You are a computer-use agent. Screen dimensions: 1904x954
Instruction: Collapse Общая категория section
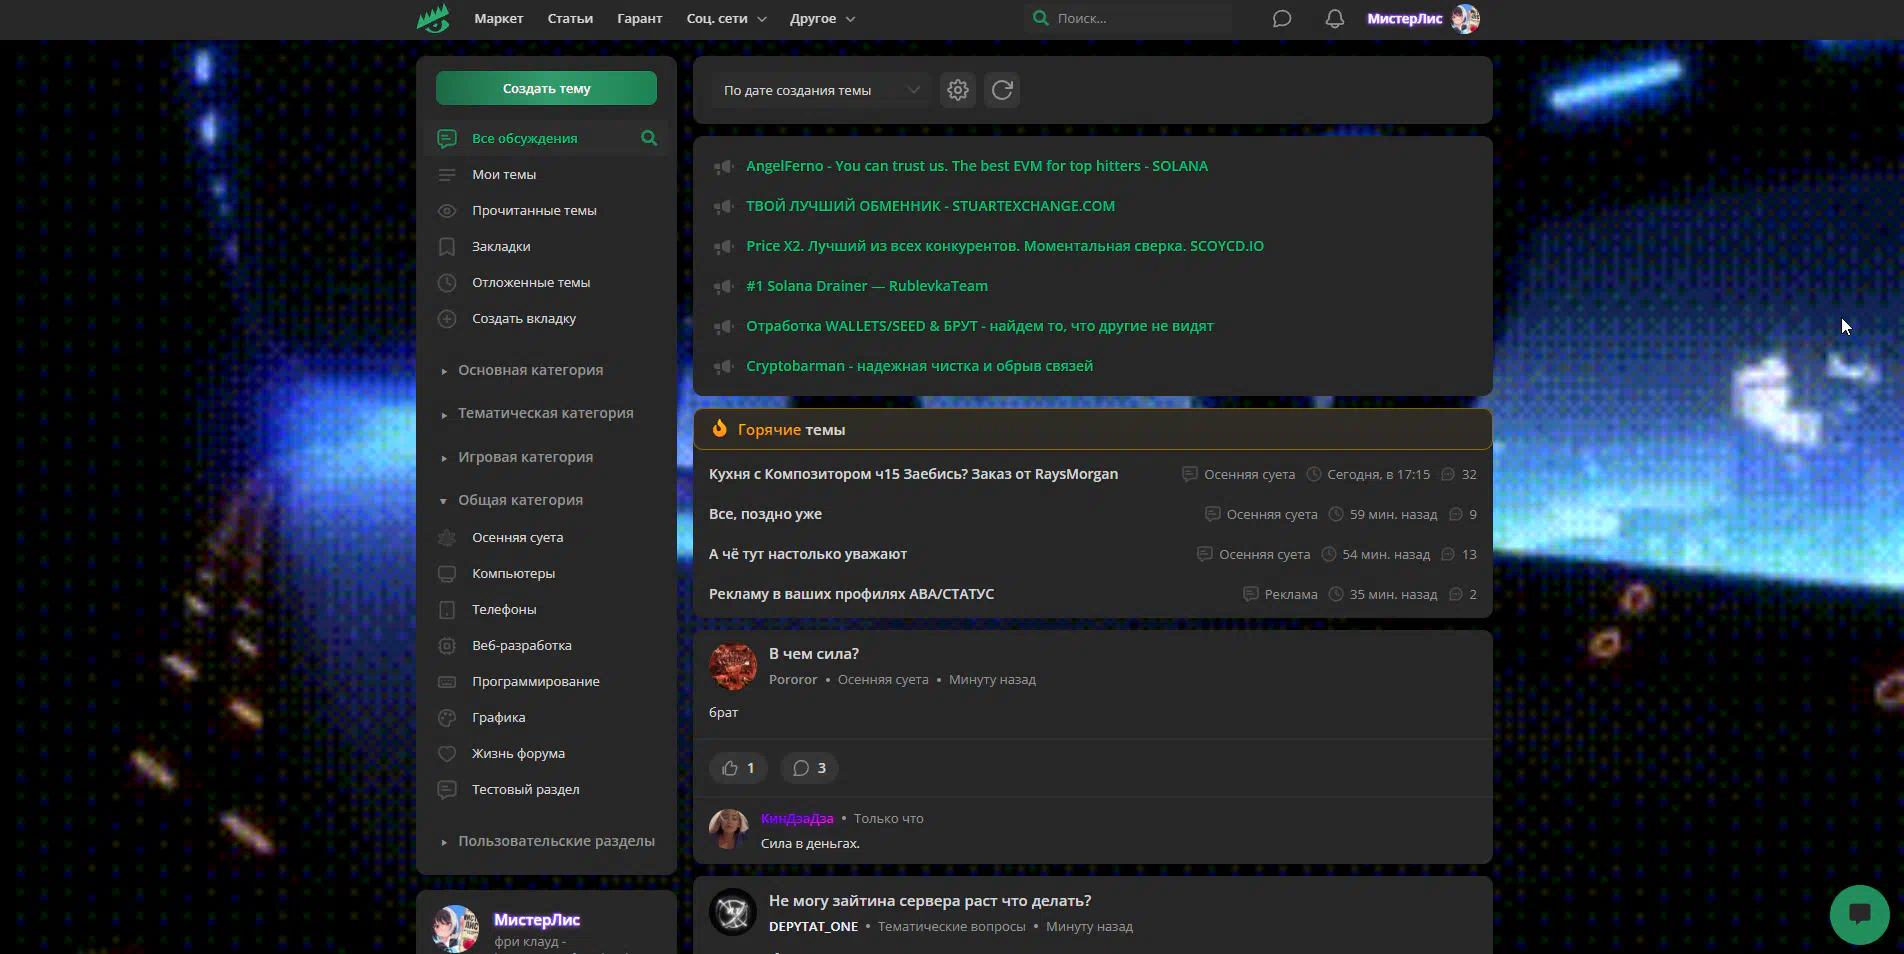pos(520,500)
